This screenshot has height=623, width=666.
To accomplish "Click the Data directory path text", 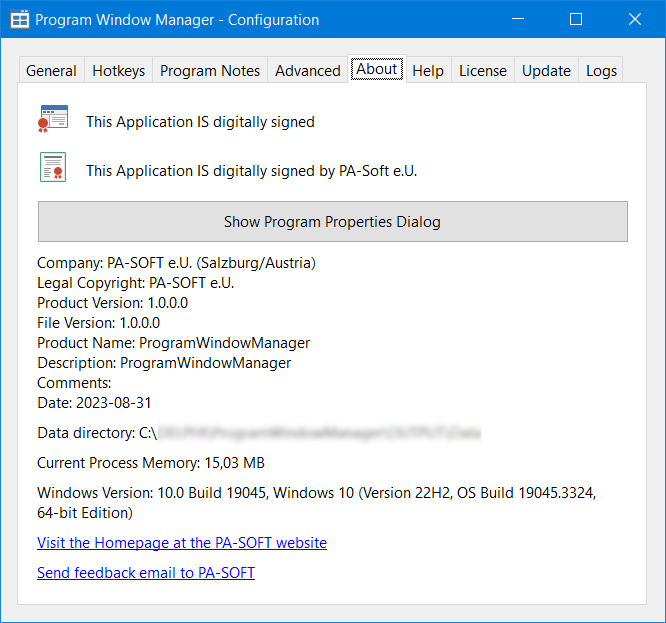I will [x=260, y=433].
